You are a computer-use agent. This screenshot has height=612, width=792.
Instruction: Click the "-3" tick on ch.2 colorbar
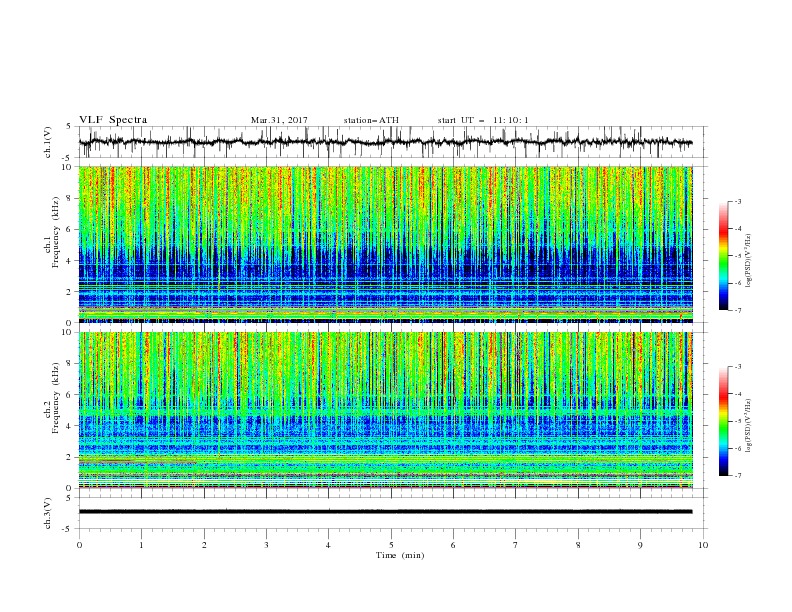pyautogui.click(x=737, y=367)
